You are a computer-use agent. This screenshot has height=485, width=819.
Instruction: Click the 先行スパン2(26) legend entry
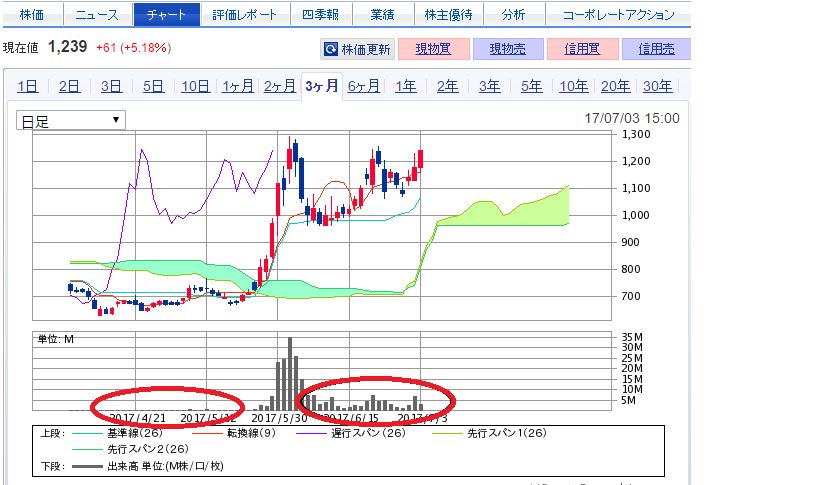pos(130,449)
